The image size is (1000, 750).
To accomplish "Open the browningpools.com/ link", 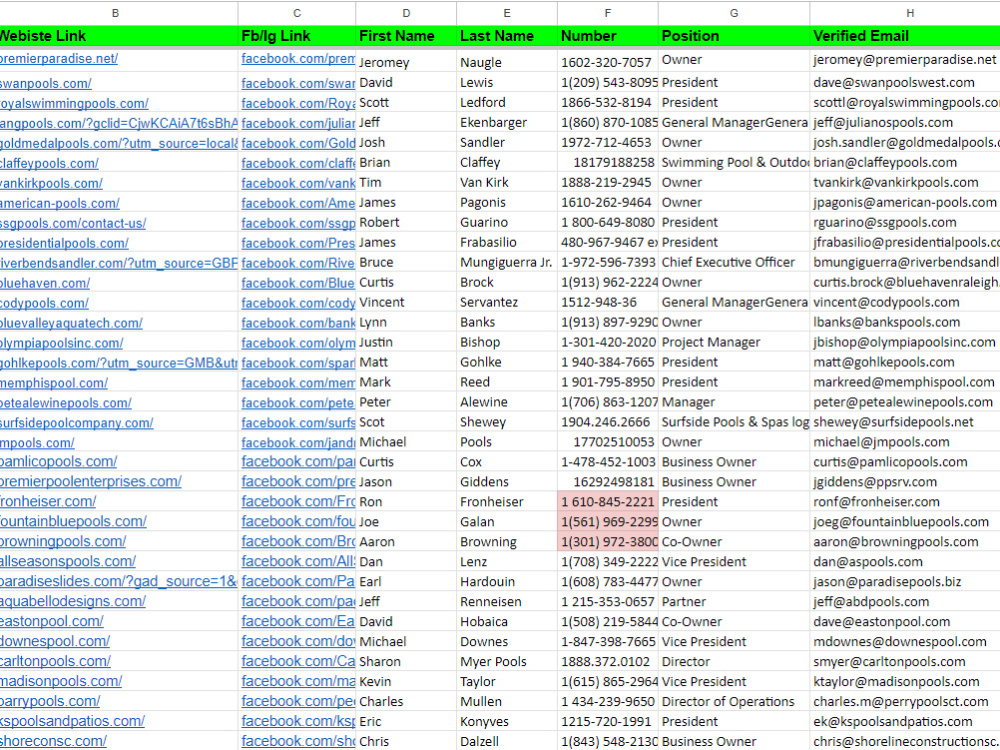I will tap(62, 541).
